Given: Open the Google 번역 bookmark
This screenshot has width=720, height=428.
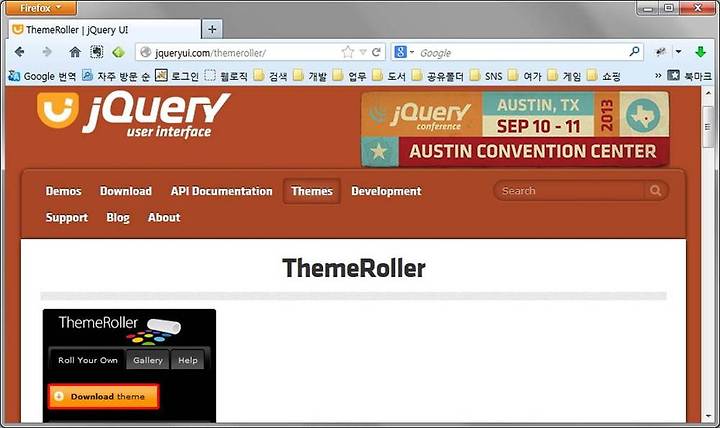Looking at the screenshot, I should 42,76.
